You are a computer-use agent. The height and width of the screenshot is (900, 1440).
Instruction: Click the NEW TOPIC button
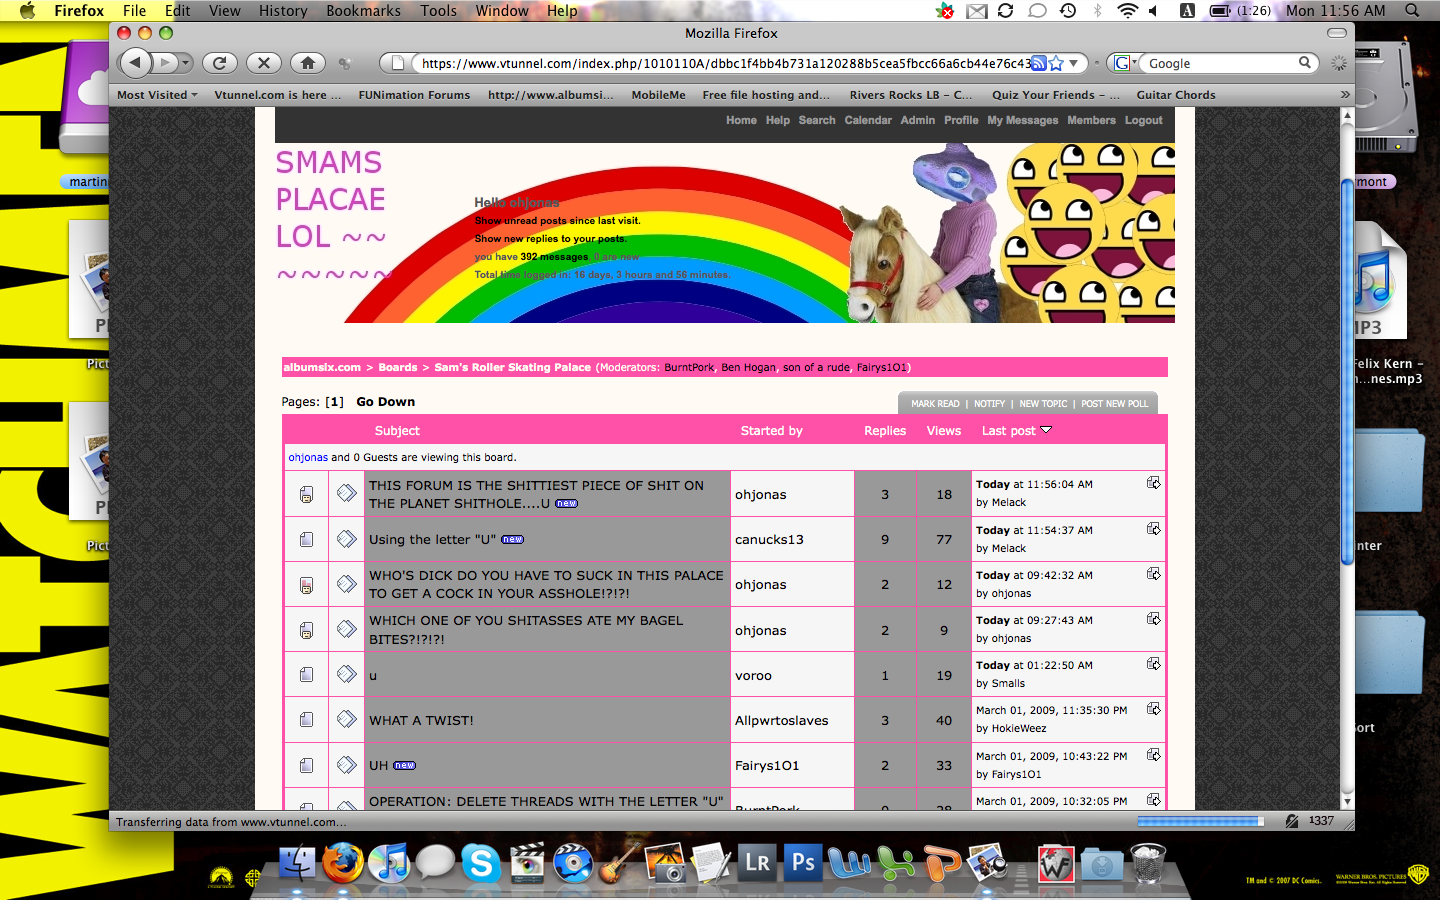(x=1043, y=404)
